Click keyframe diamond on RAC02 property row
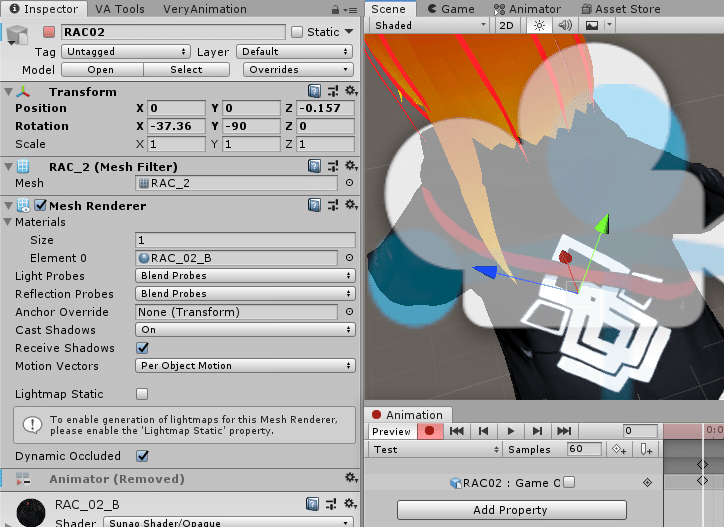Viewport: 724px width, 527px height. pos(647,483)
